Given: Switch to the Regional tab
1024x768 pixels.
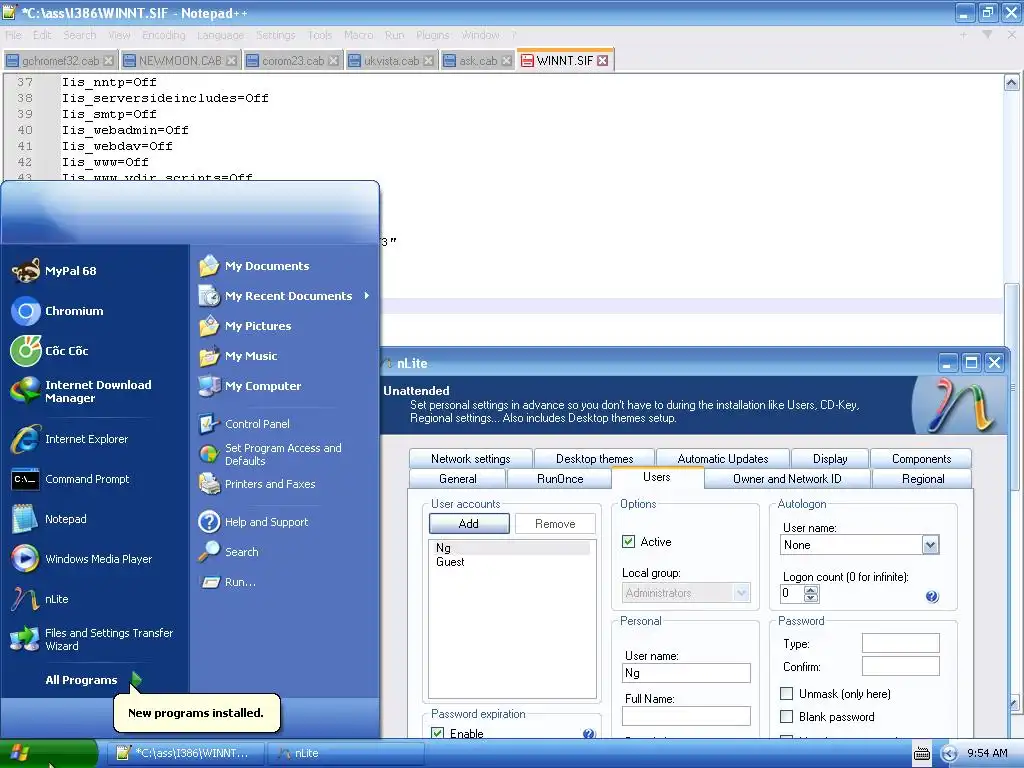Looking at the screenshot, I should coord(923,479).
